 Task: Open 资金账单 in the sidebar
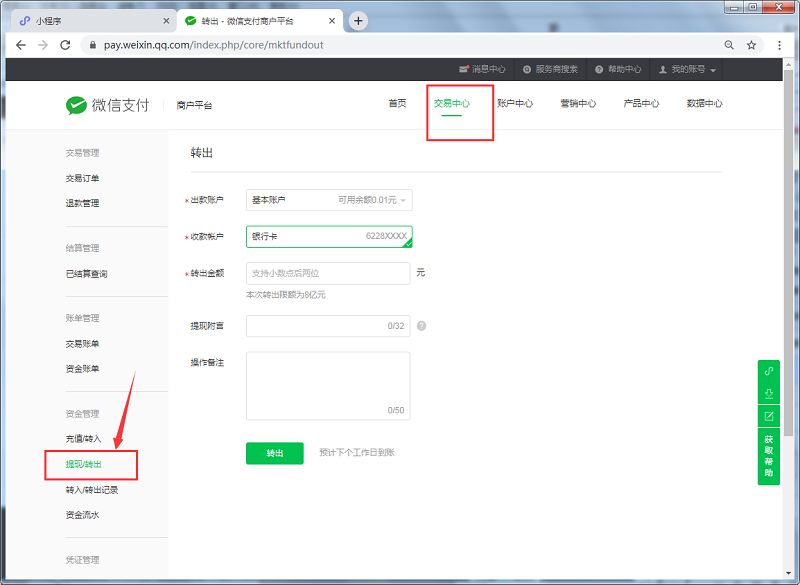point(82,369)
